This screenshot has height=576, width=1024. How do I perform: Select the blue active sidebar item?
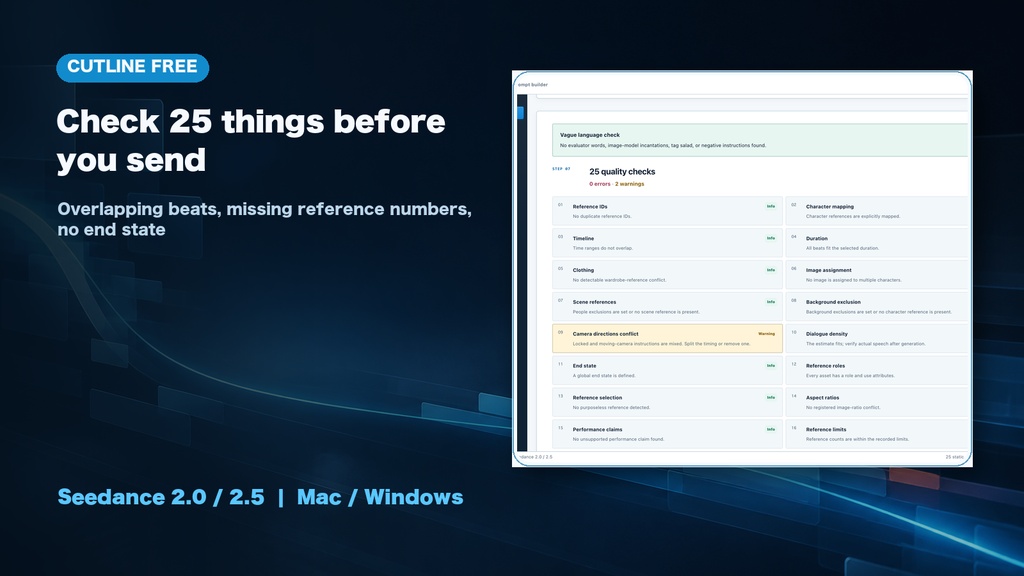click(x=520, y=112)
